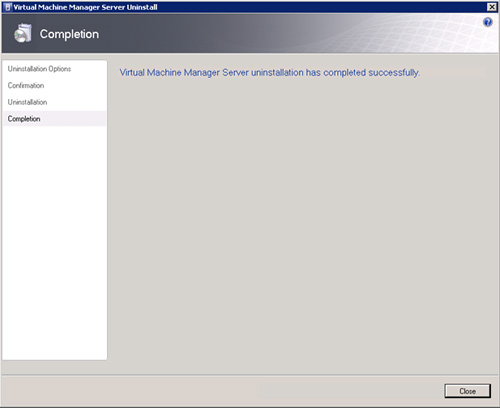The height and width of the screenshot is (408, 500).
Task: Close the window using the title bar X
Action: [492, 7]
